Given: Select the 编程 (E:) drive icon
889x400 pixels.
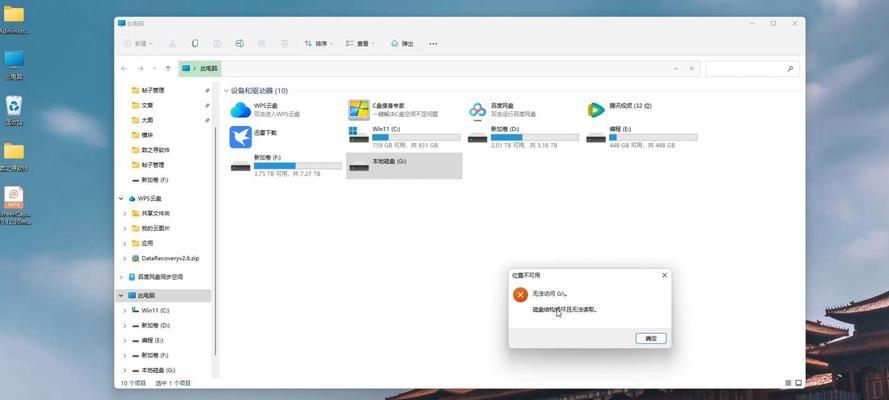Looking at the screenshot, I should 596,138.
